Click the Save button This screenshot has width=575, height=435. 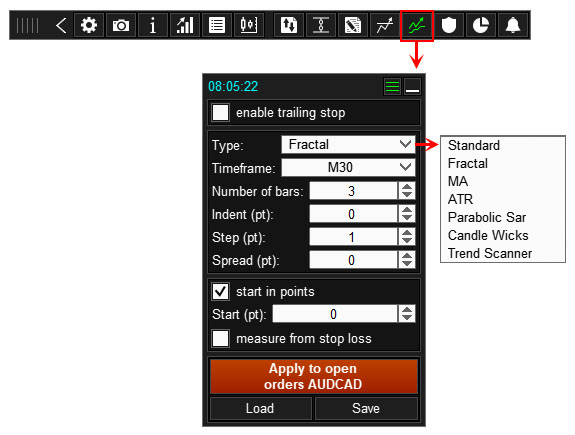(366, 408)
